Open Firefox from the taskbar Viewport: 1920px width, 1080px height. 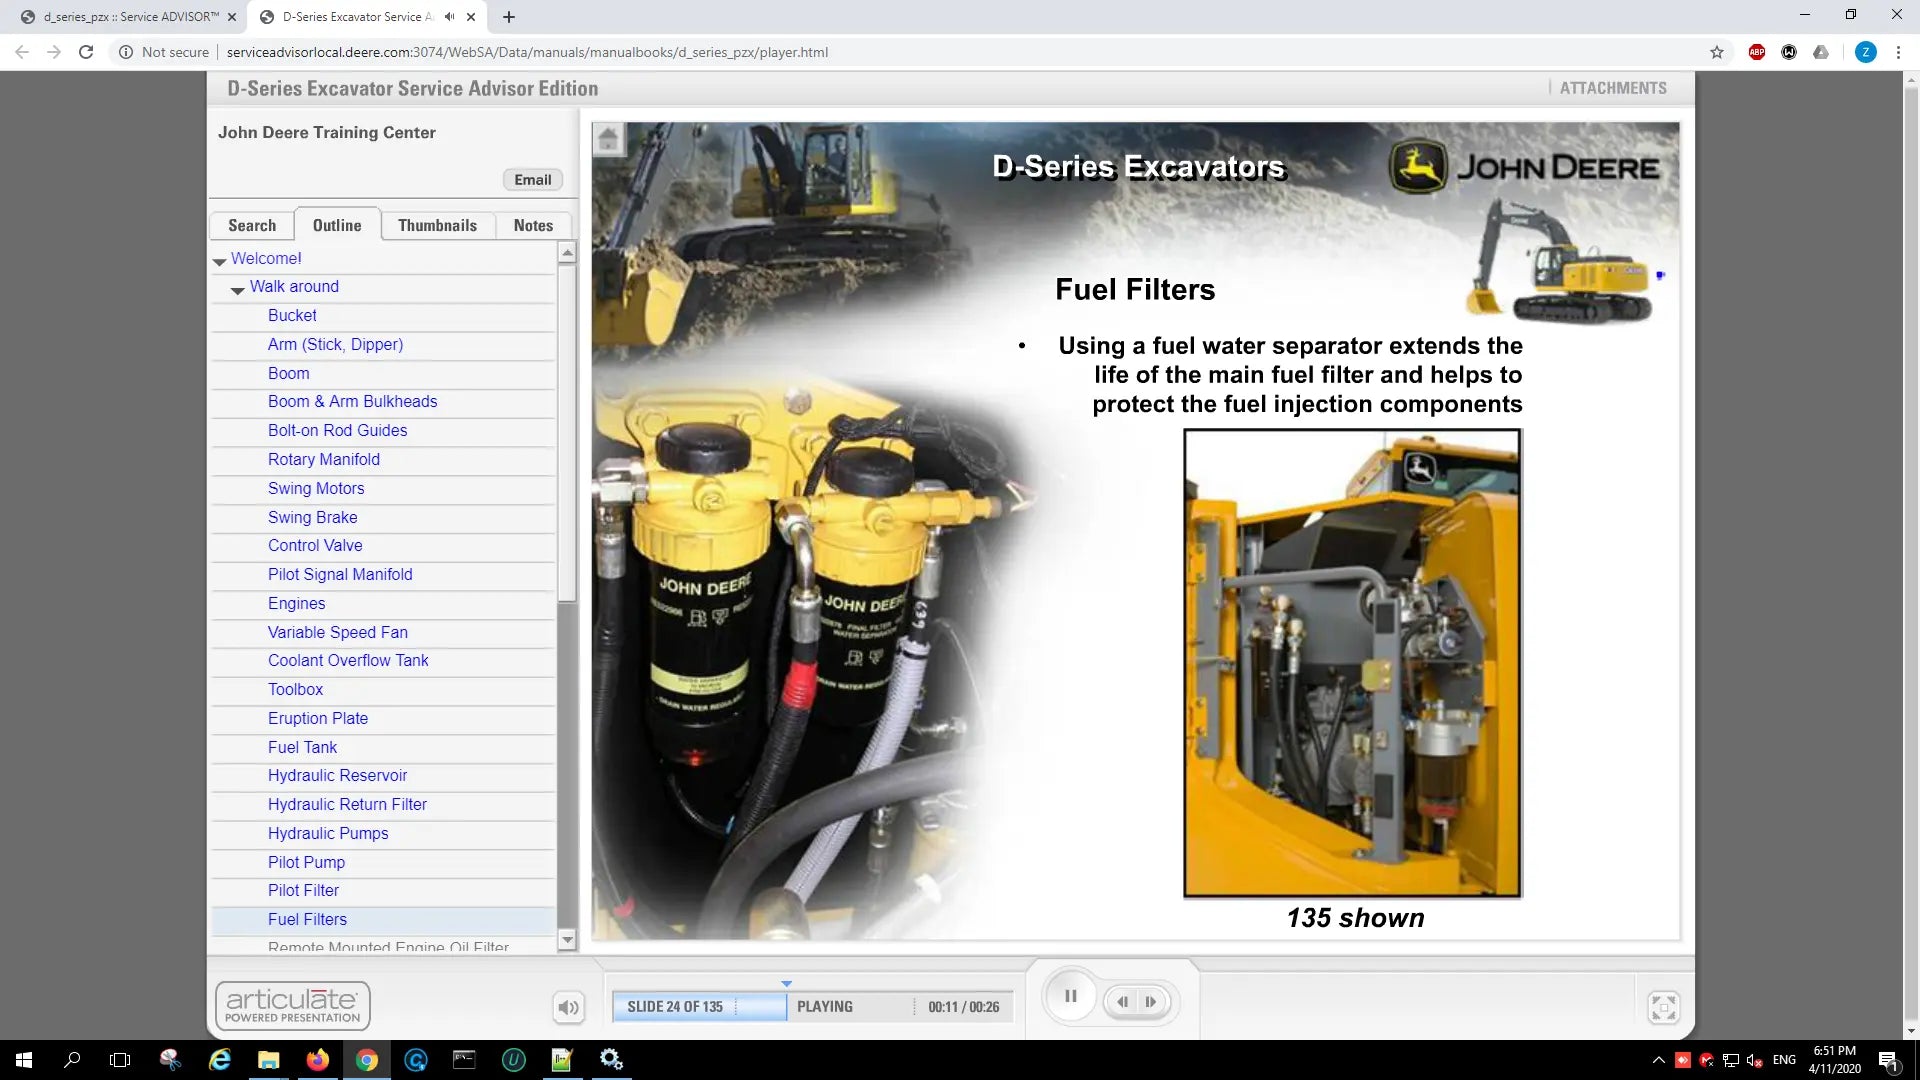point(318,1060)
